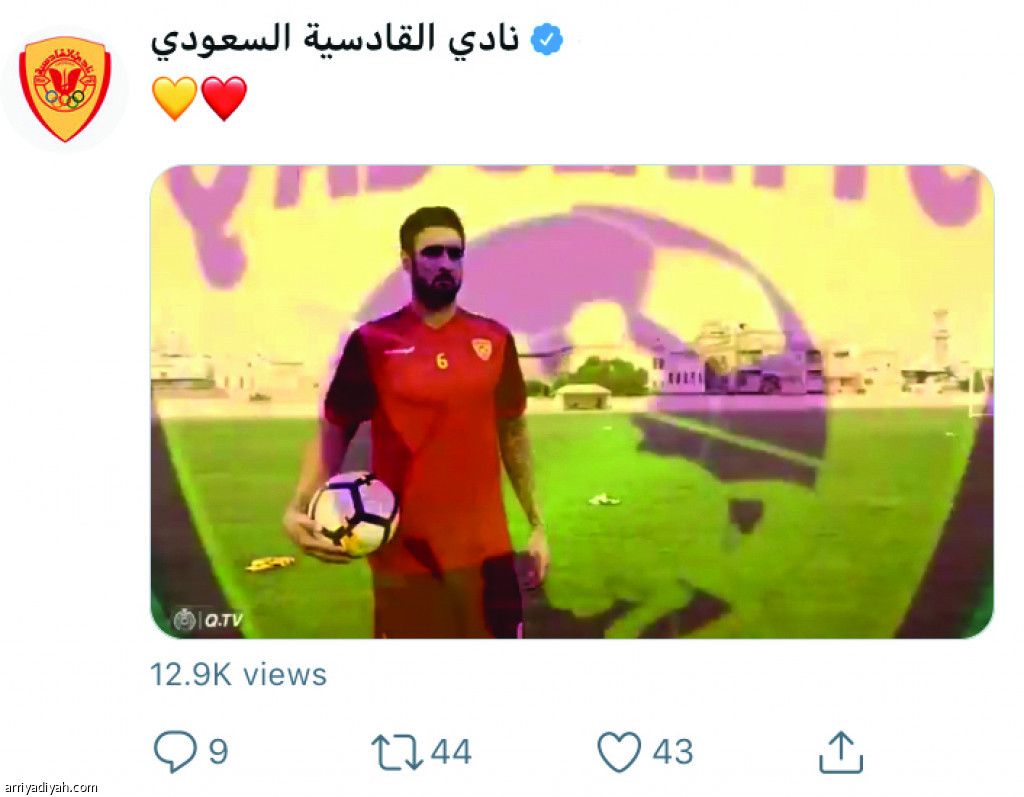Like the tweet with the heart icon

[619, 752]
